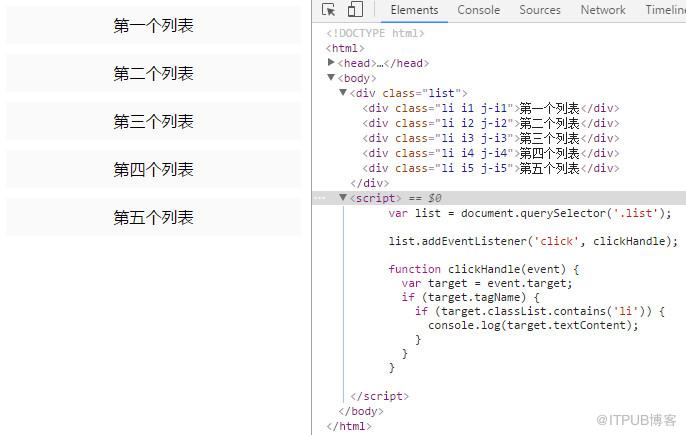Select the div with class li i3 j-i3
The height and width of the screenshot is (435, 686).
[x=490, y=138]
